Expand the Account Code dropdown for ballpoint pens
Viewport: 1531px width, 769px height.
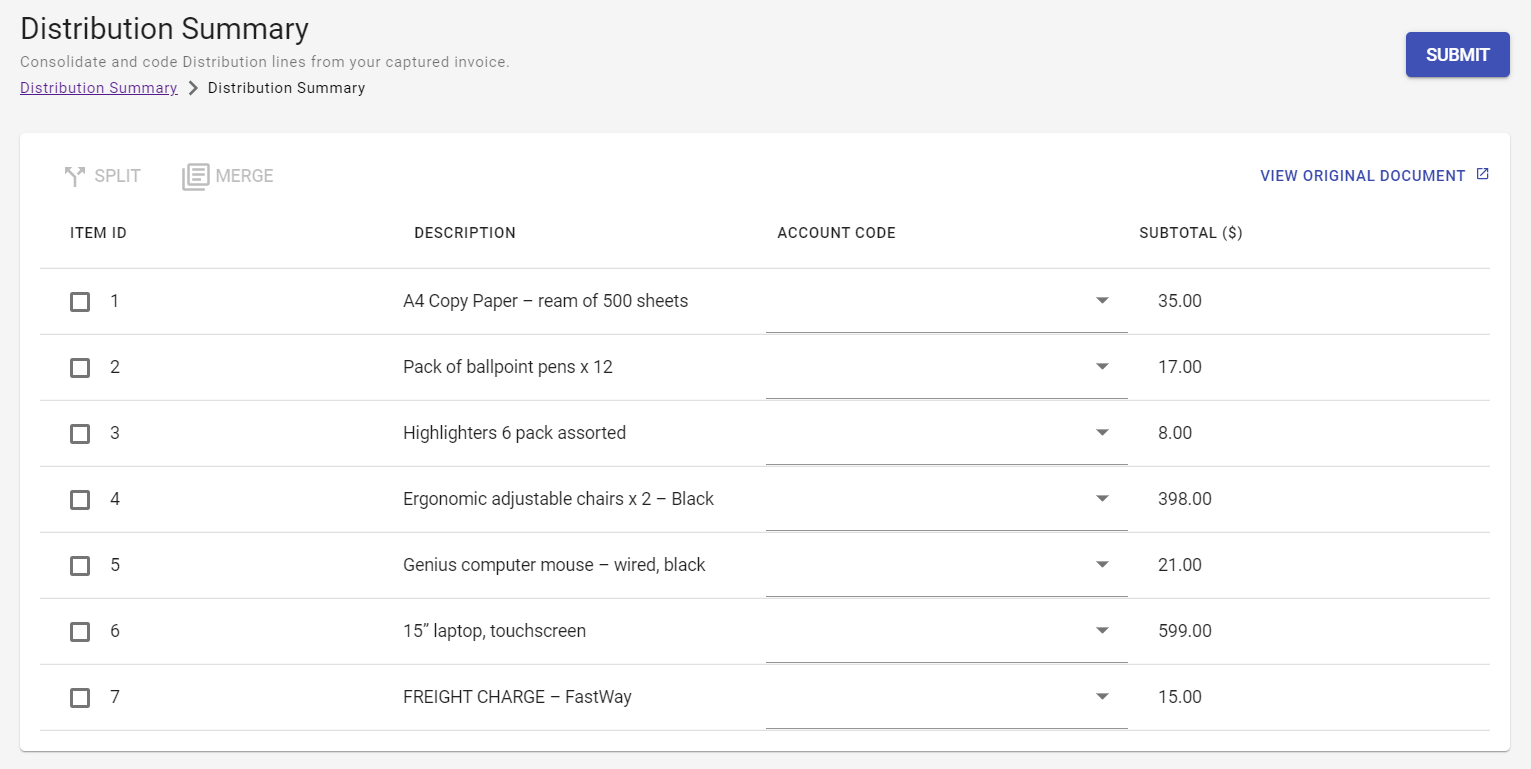[x=1101, y=367]
